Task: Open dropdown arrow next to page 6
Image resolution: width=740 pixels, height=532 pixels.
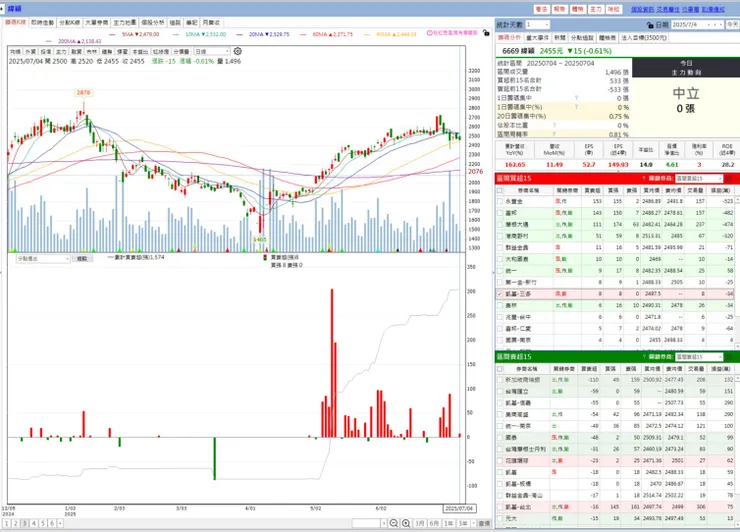Action: [60, 523]
